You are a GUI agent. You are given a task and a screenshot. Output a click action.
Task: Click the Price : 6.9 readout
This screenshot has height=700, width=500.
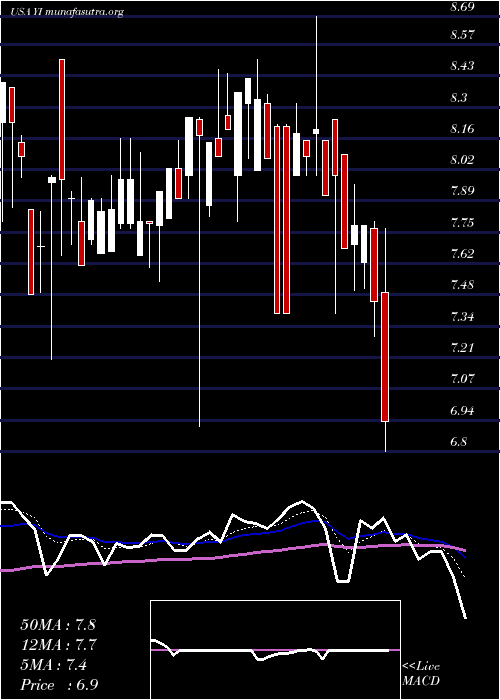click(x=59, y=685)
